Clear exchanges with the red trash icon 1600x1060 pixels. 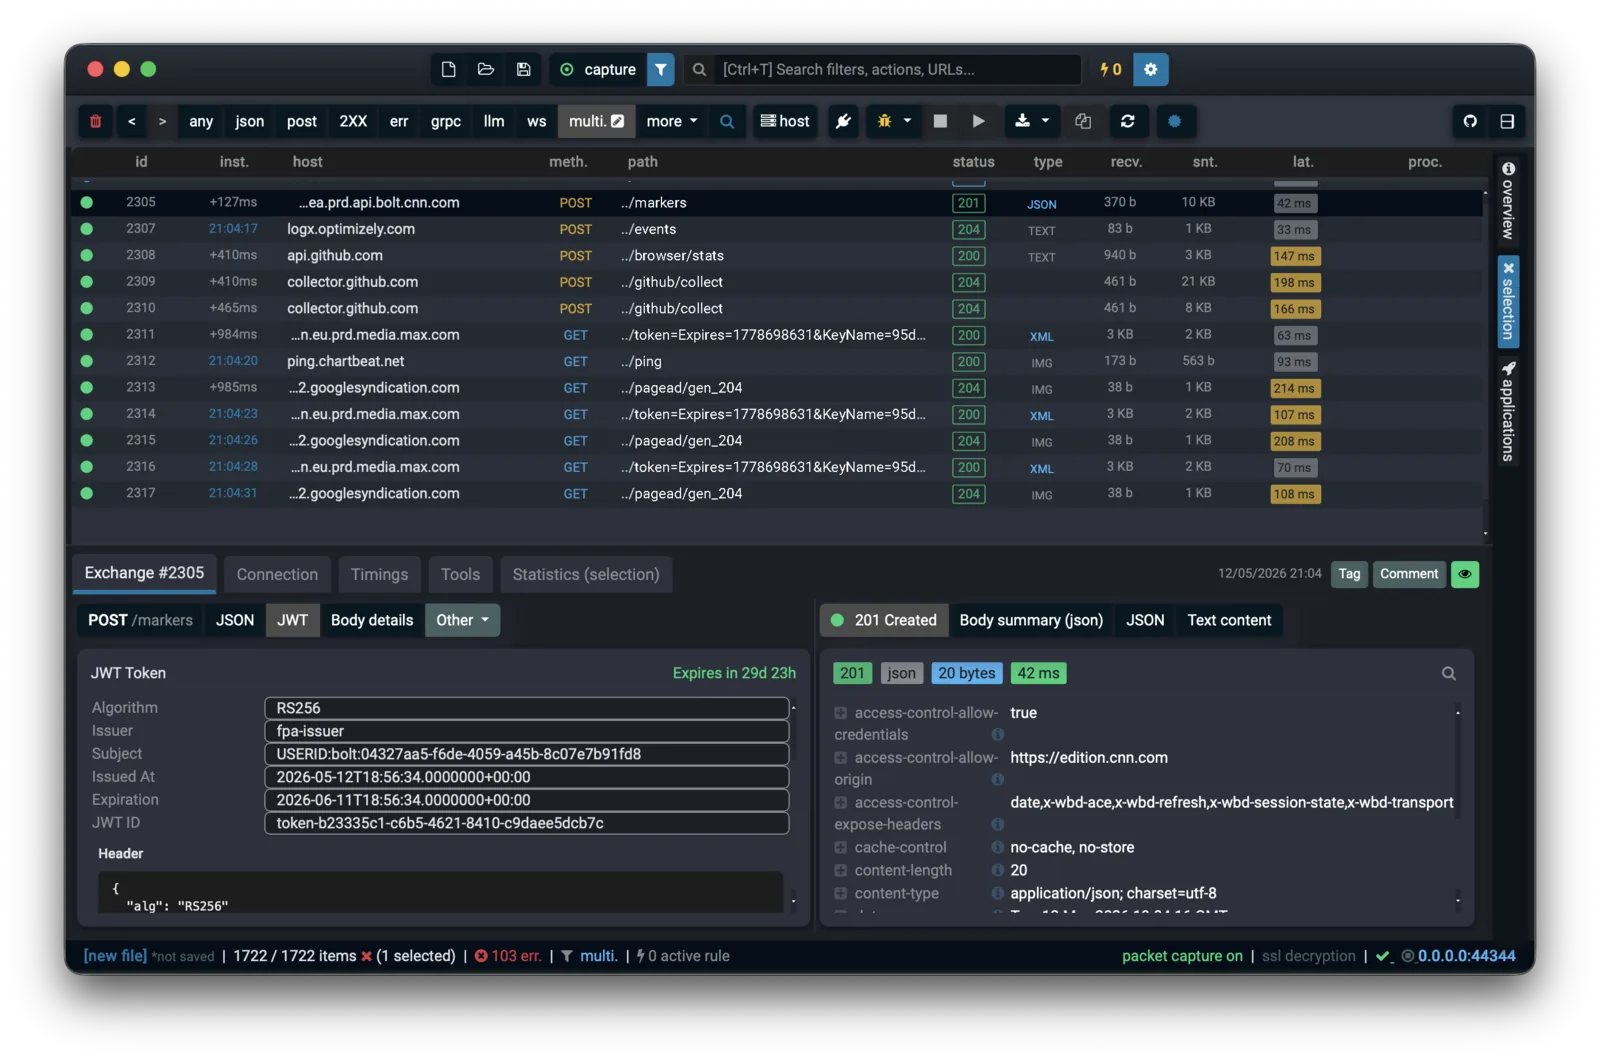[96, 121]
